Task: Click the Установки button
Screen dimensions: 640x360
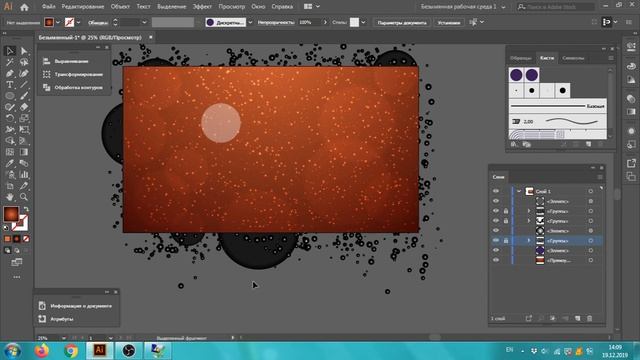Action: tap(449, 22)
